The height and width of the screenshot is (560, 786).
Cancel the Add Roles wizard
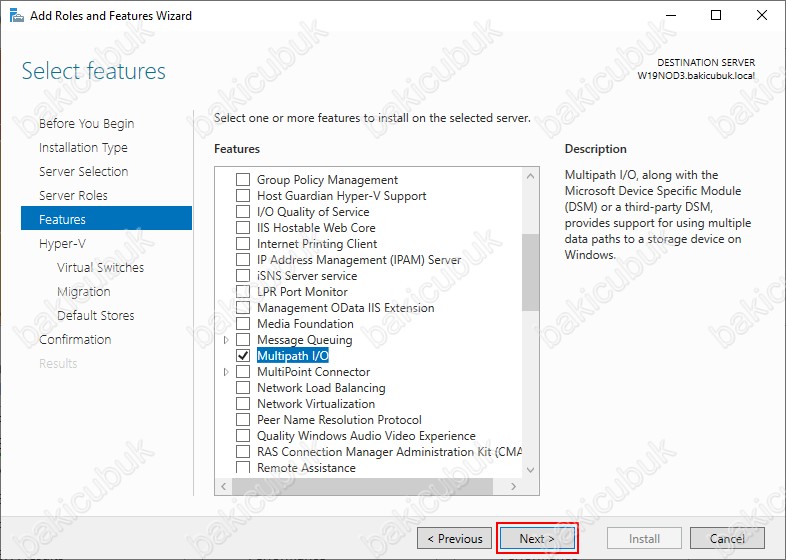[727, 538]
